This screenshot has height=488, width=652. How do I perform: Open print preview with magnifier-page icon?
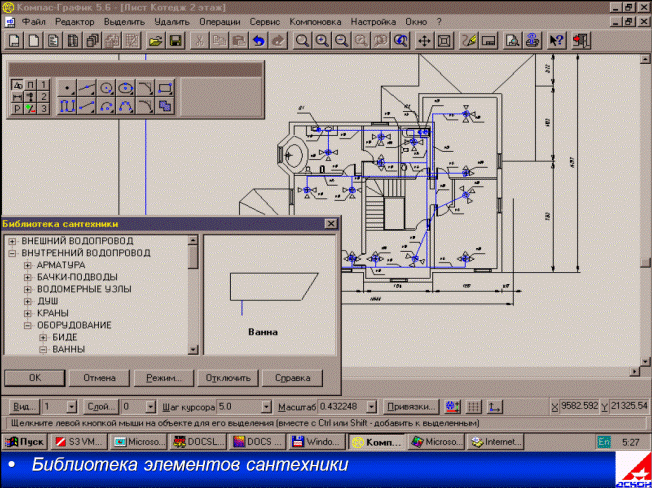point(512,41)
